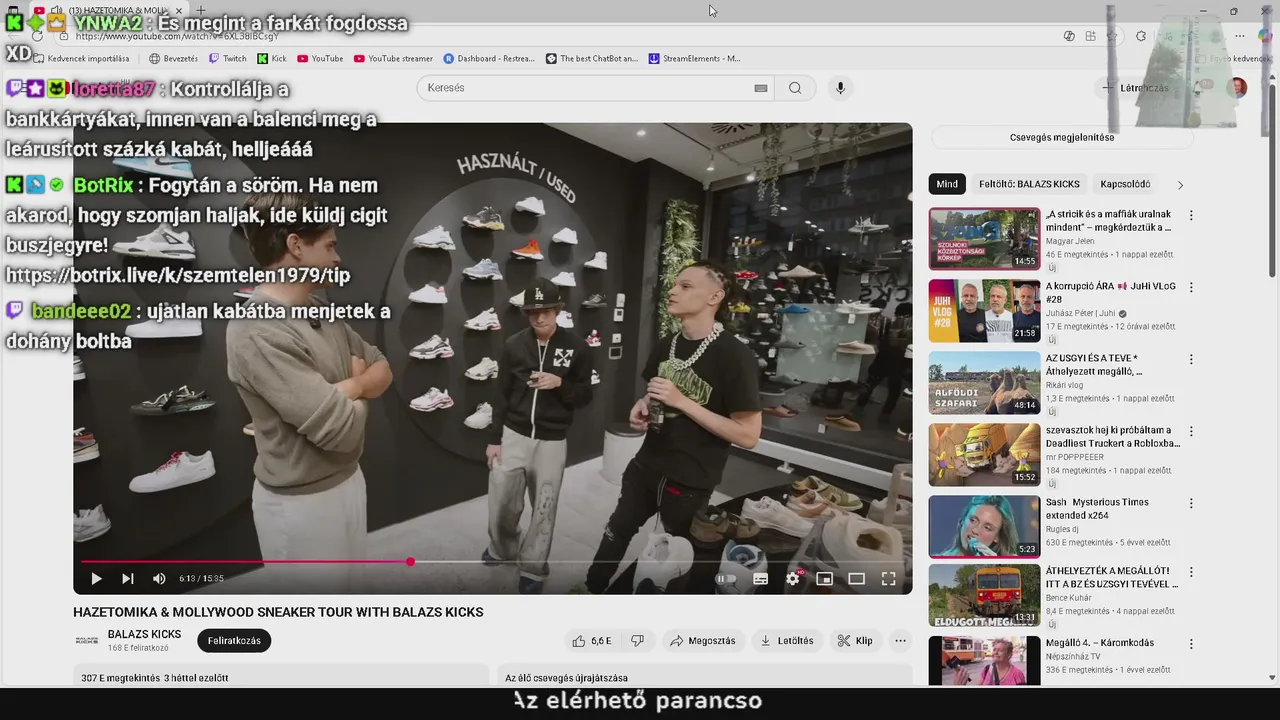Open the A korrupció ÁRA JuHi VLoG thumbnail
1280x720 pixels.
[984, 310]
